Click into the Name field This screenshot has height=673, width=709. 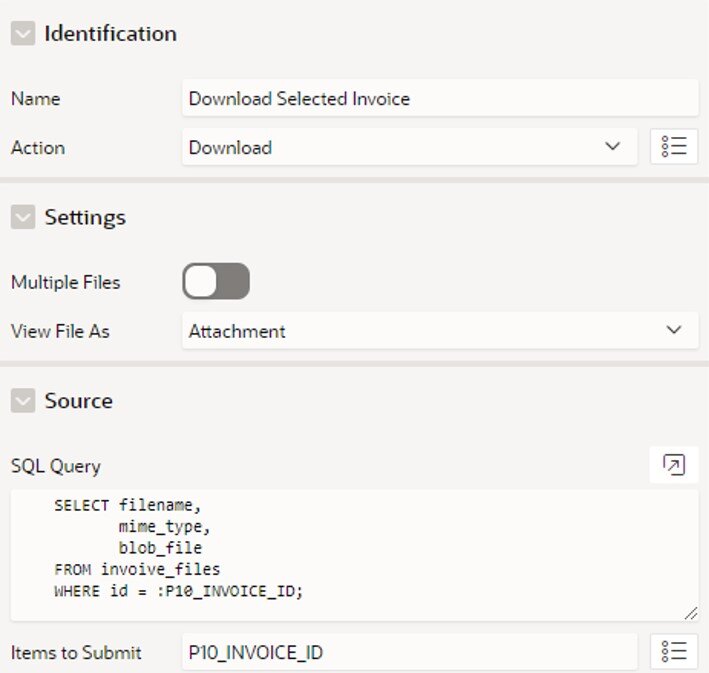tap(440, 98)
